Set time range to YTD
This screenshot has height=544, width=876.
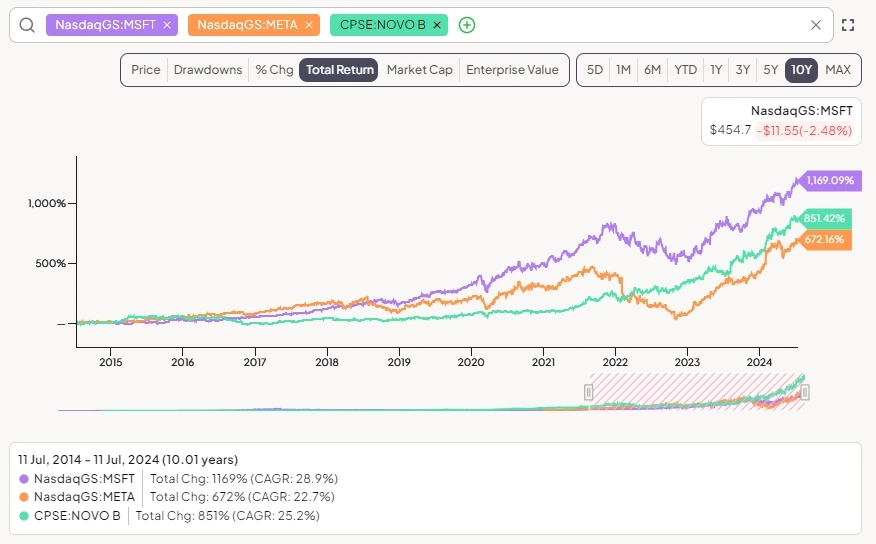click(685, 70)
